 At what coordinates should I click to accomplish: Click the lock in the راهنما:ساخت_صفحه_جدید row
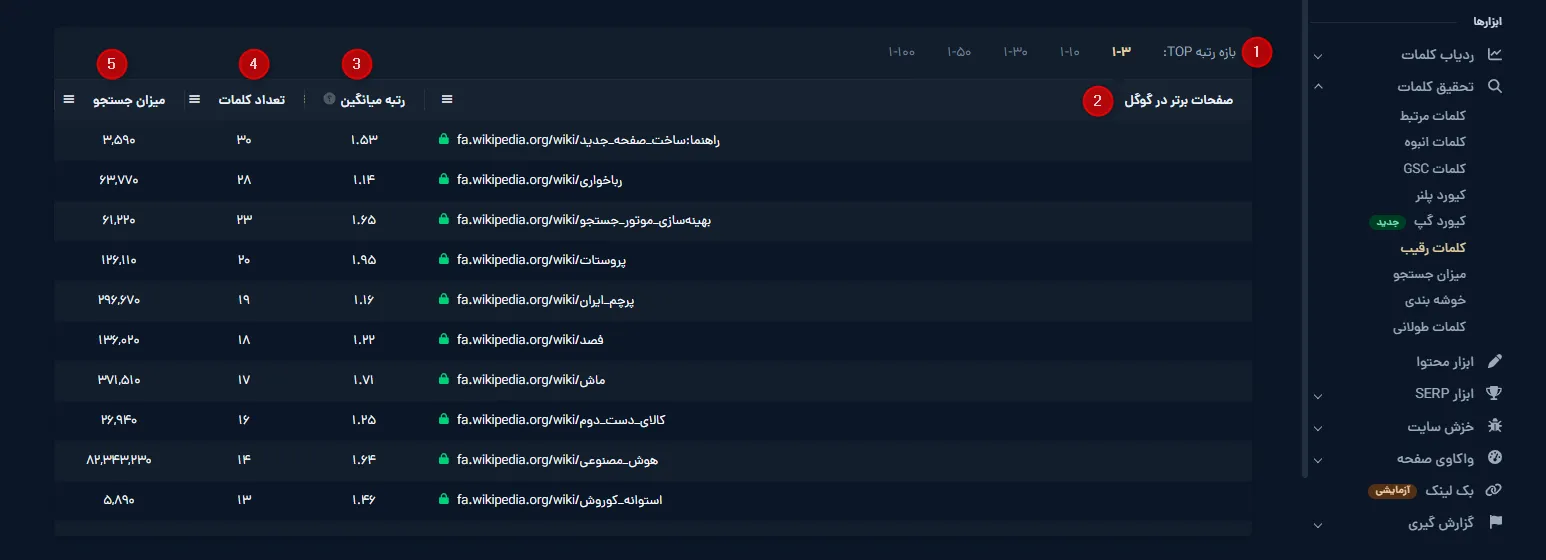pyautogui.click(x=444, y=140)
